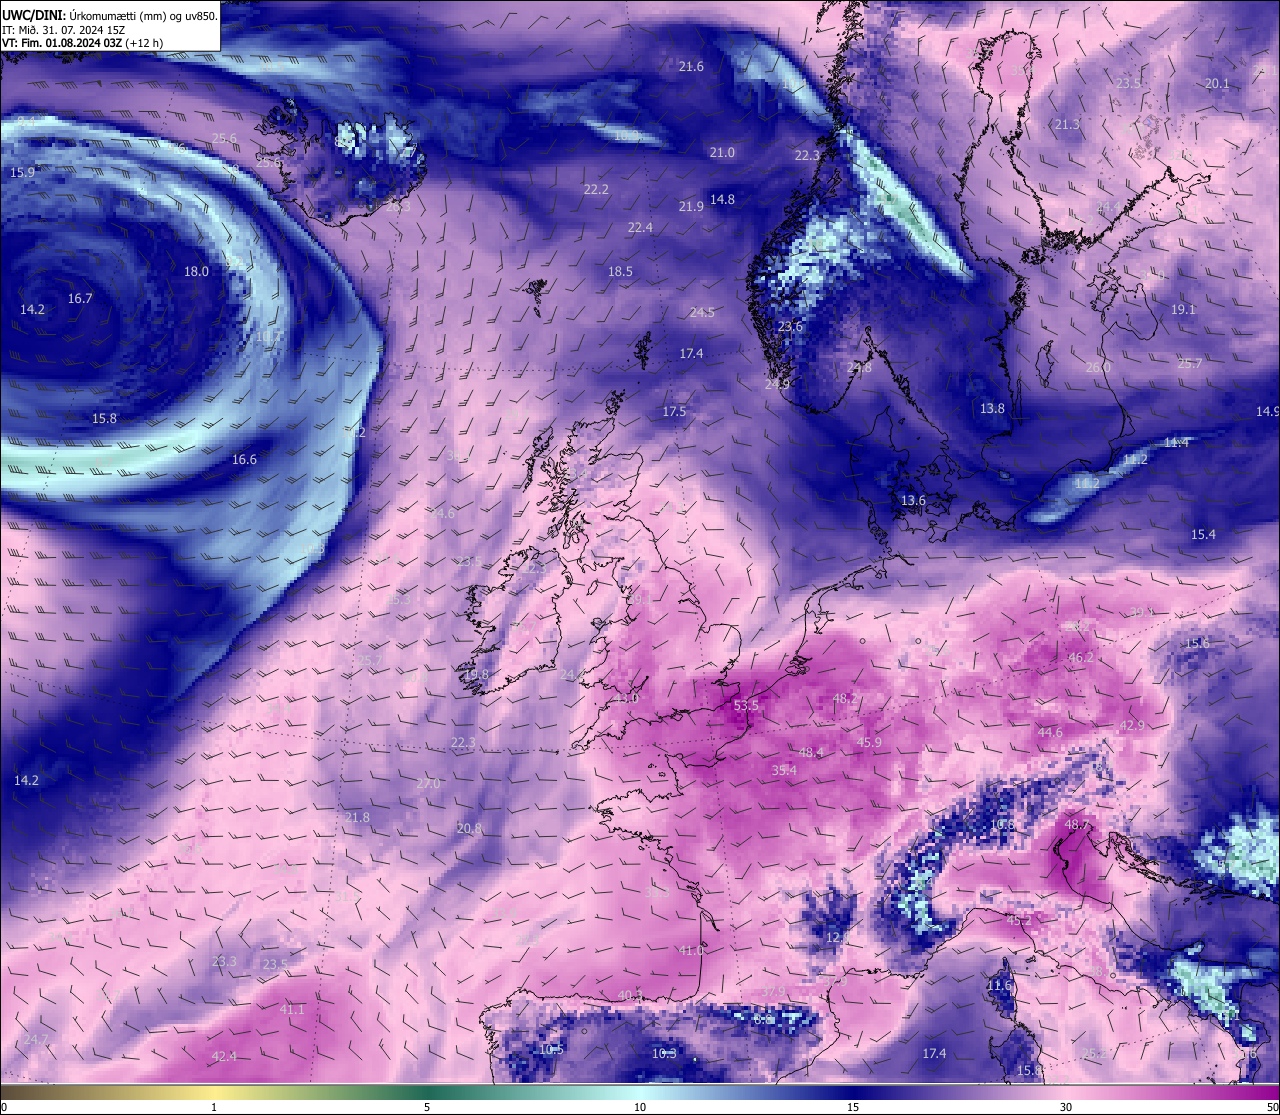Image resolution: width=1280 pixels, height=1115 pixels.
Task: Select the 26.0 value label
Action: (x=1098, y=368)
